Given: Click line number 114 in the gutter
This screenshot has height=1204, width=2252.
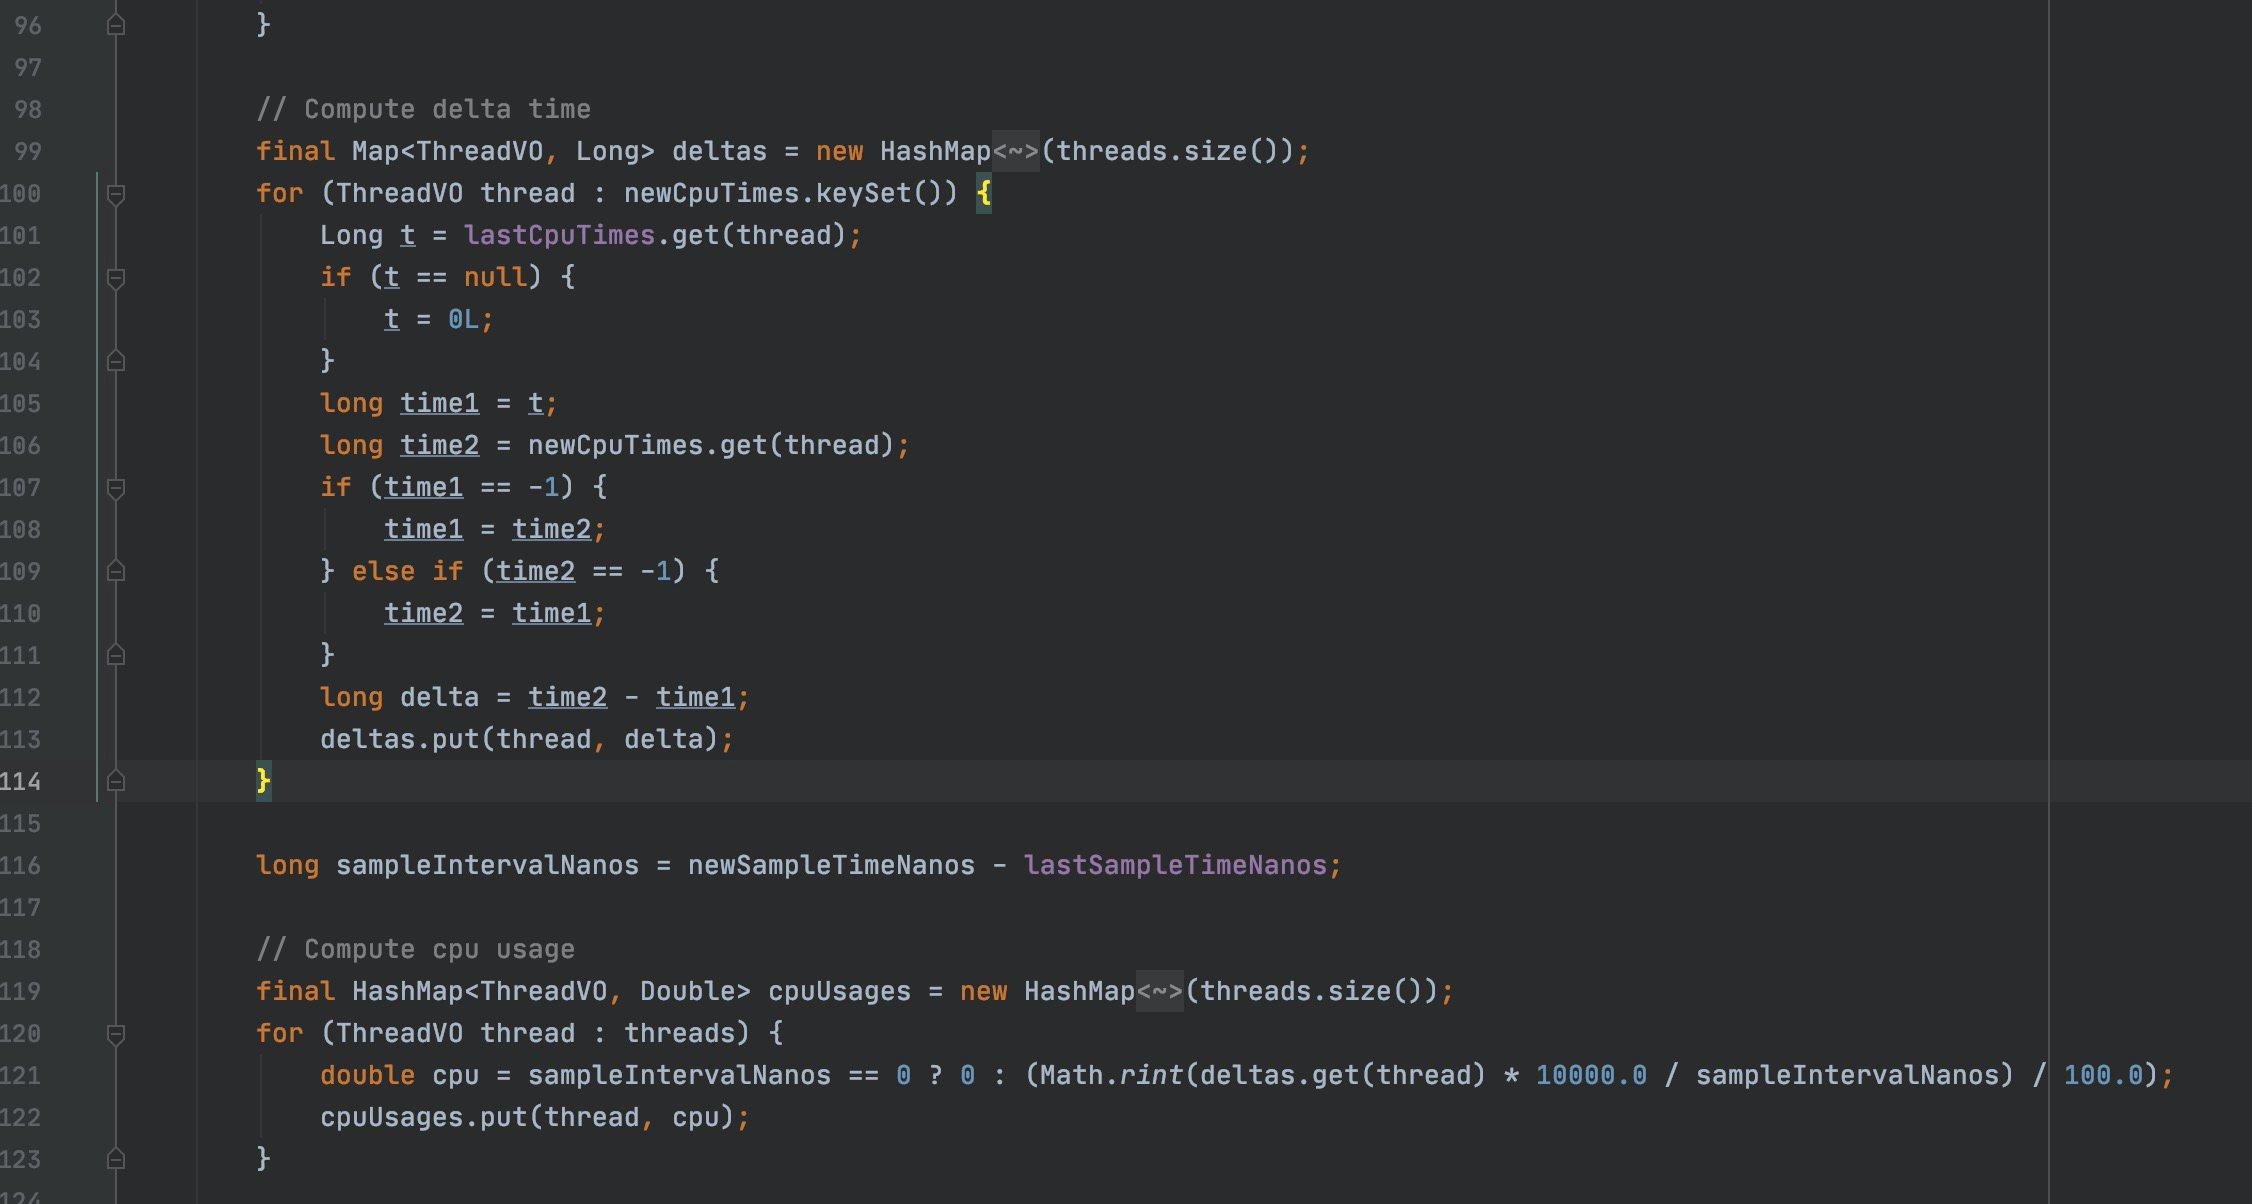Looking at the screenshot, I should [x=21, y=782].
